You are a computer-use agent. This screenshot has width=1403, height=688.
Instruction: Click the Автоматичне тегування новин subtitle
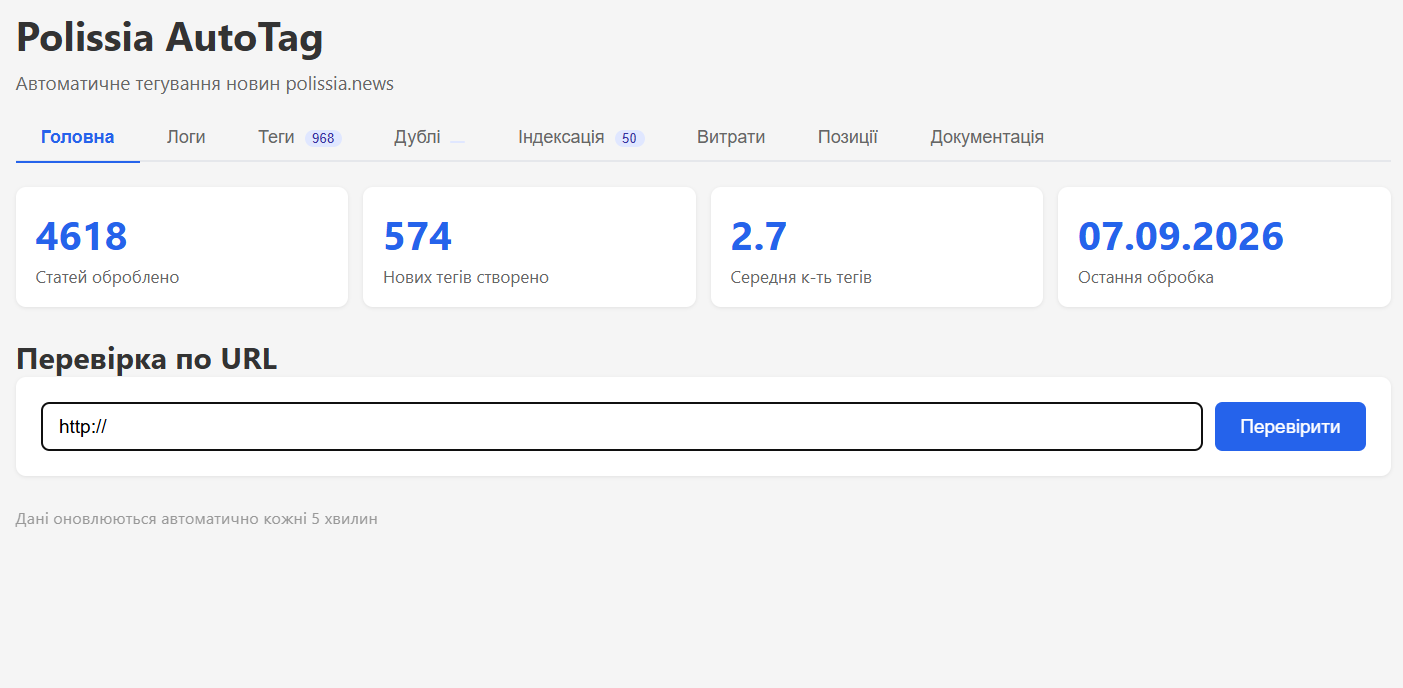point(205,84)
